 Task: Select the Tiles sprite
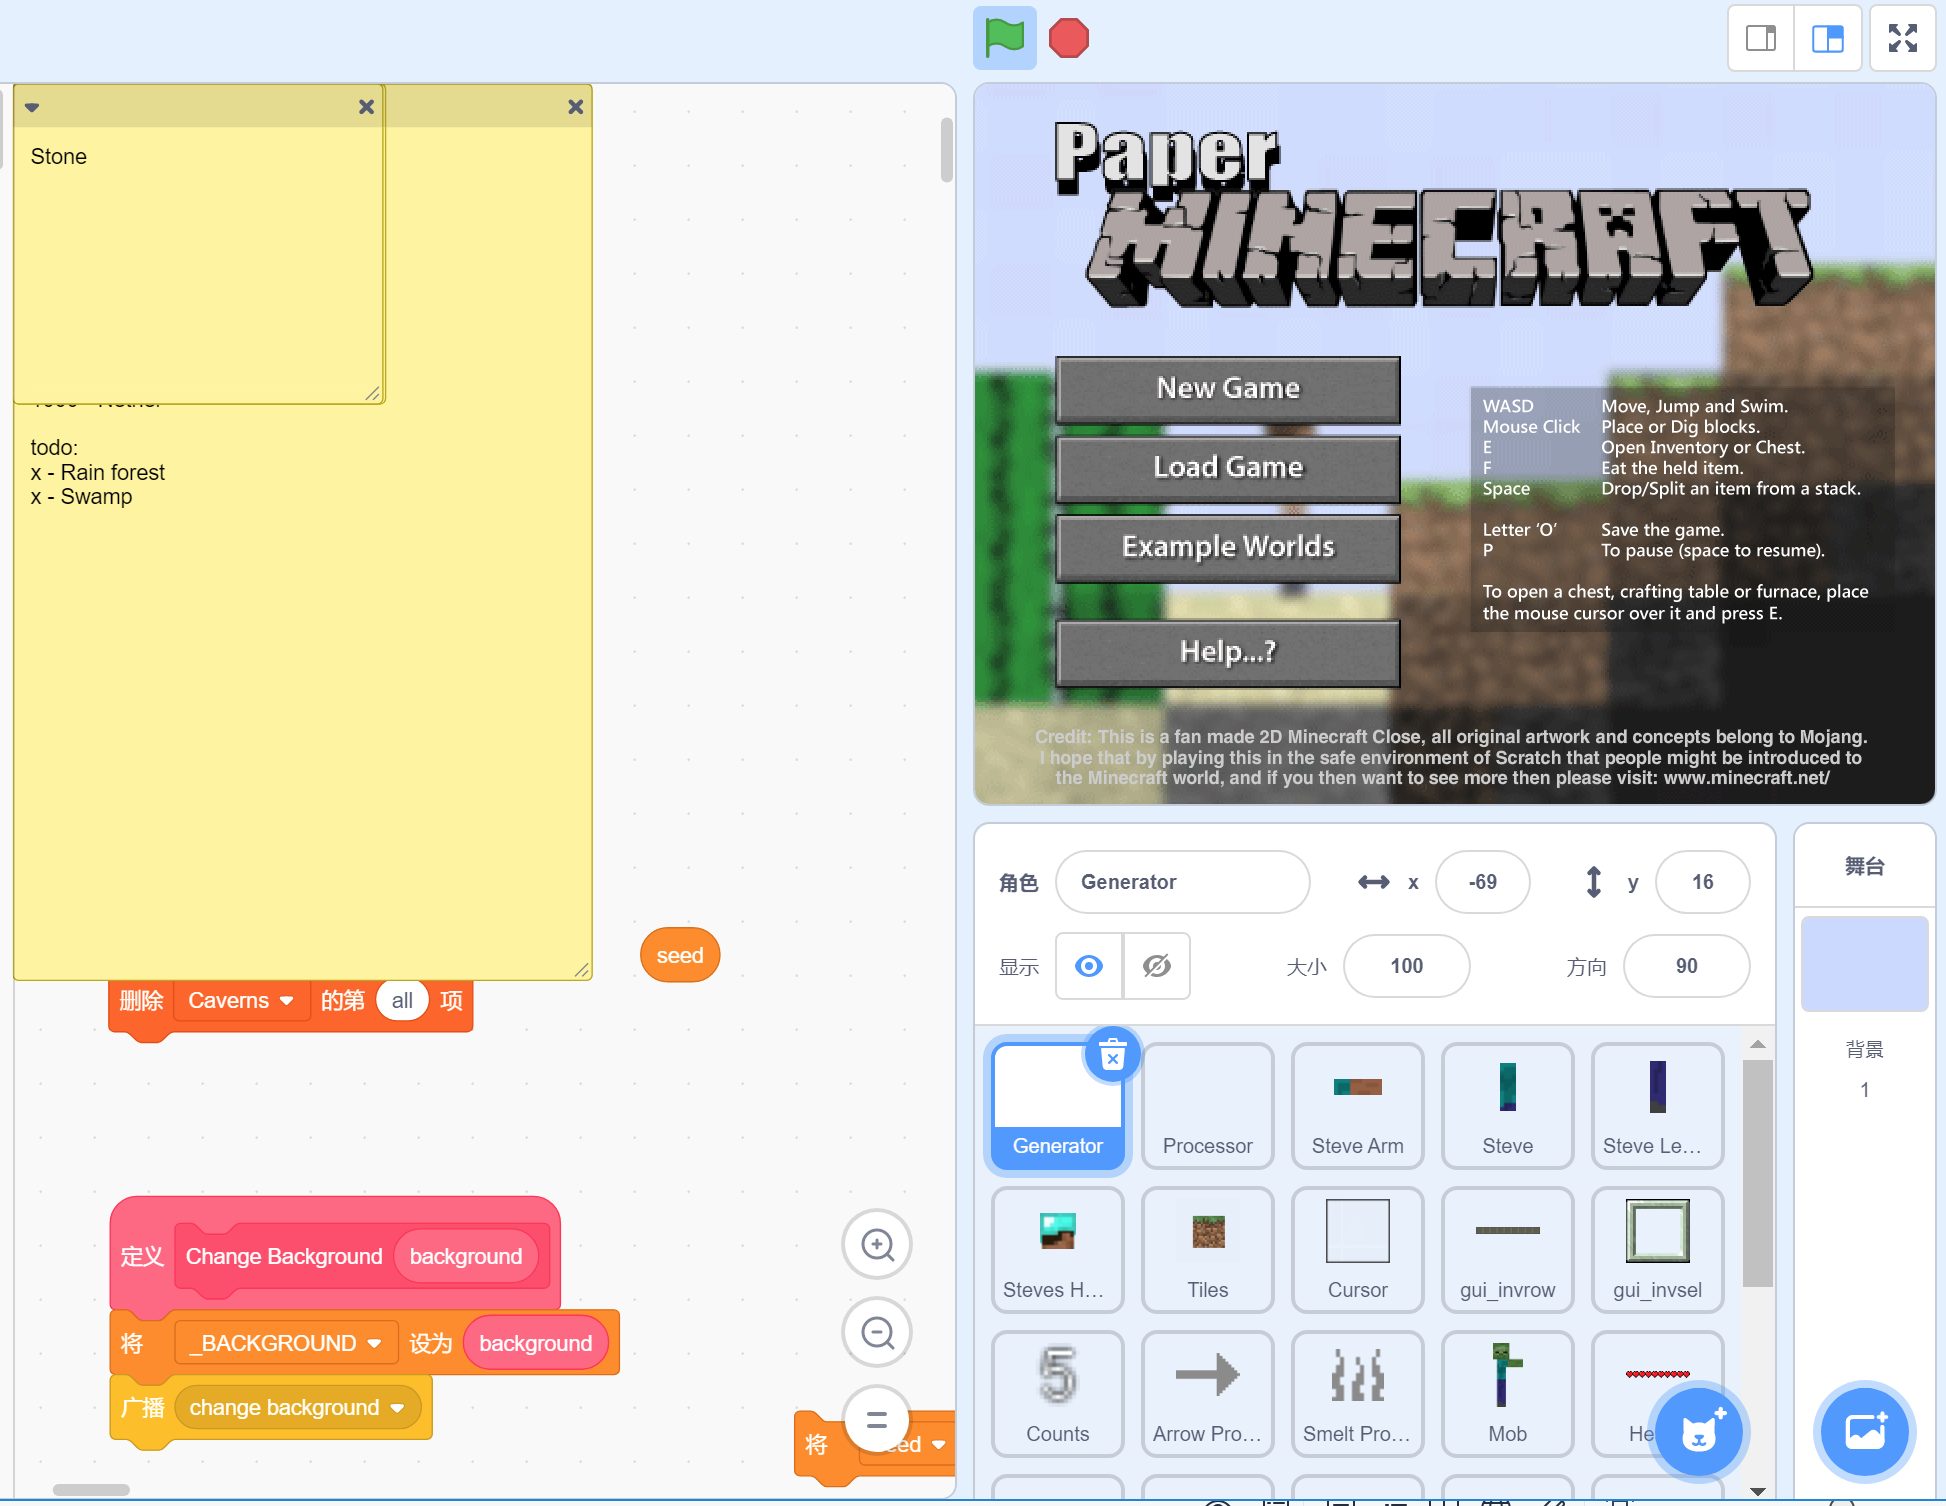(1207, 1250)
